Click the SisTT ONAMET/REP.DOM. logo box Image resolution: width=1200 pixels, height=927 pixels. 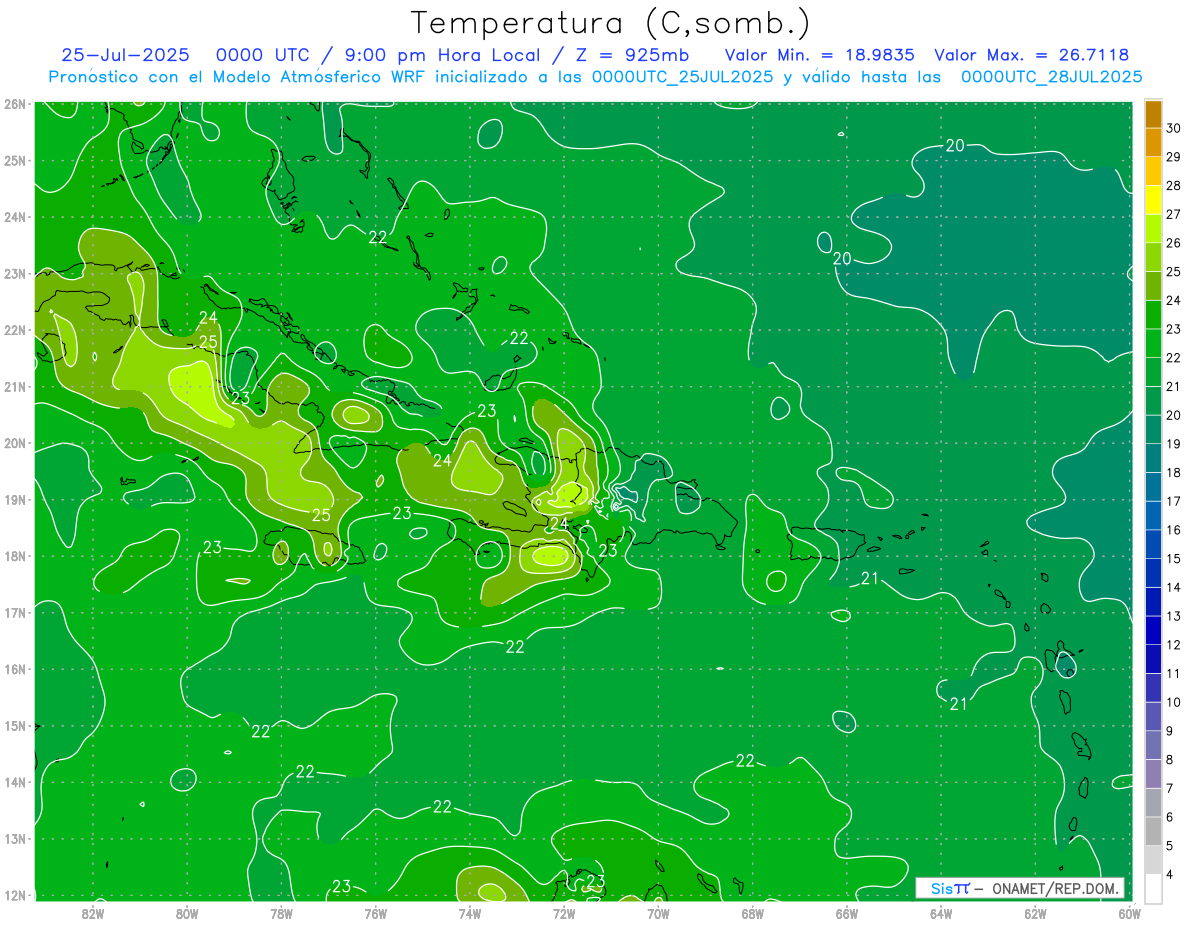point(1020,888)
